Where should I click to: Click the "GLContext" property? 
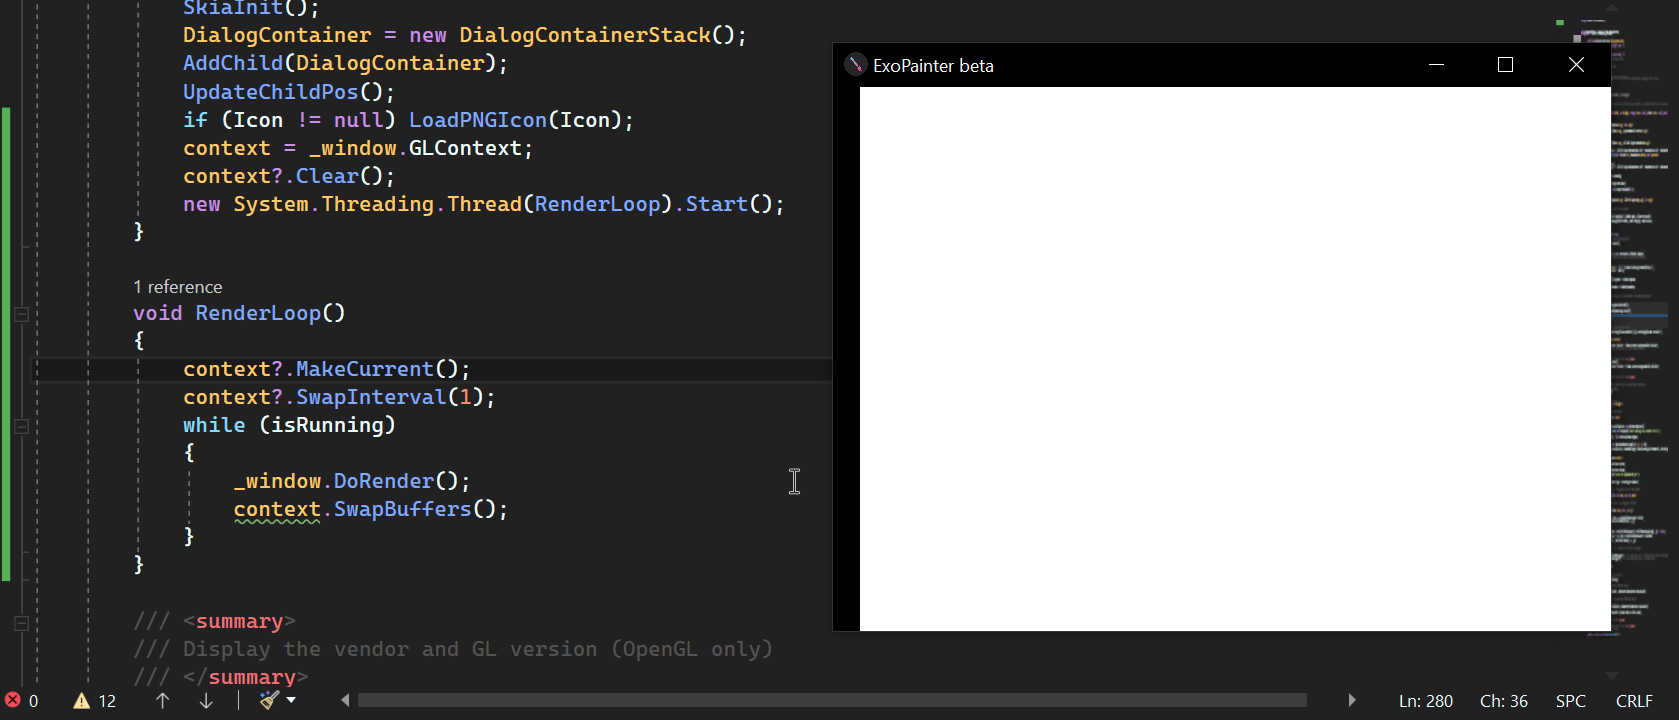(x=465, y=148)
